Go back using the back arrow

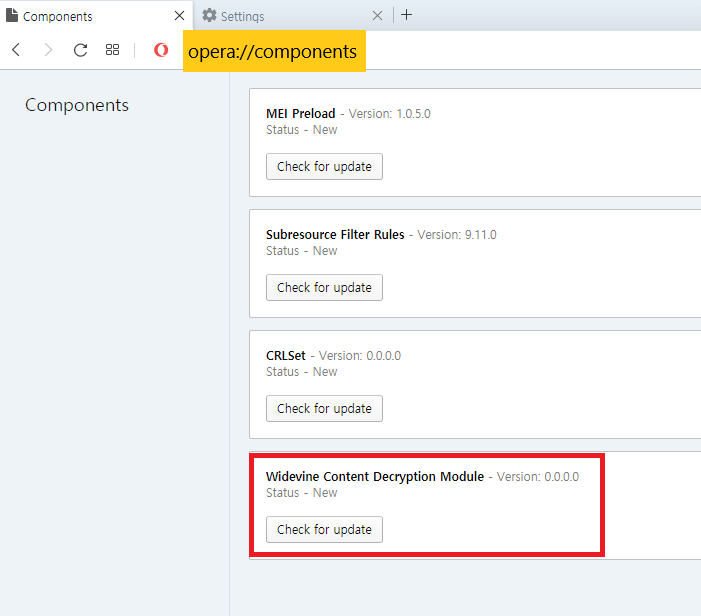(16, 50)
